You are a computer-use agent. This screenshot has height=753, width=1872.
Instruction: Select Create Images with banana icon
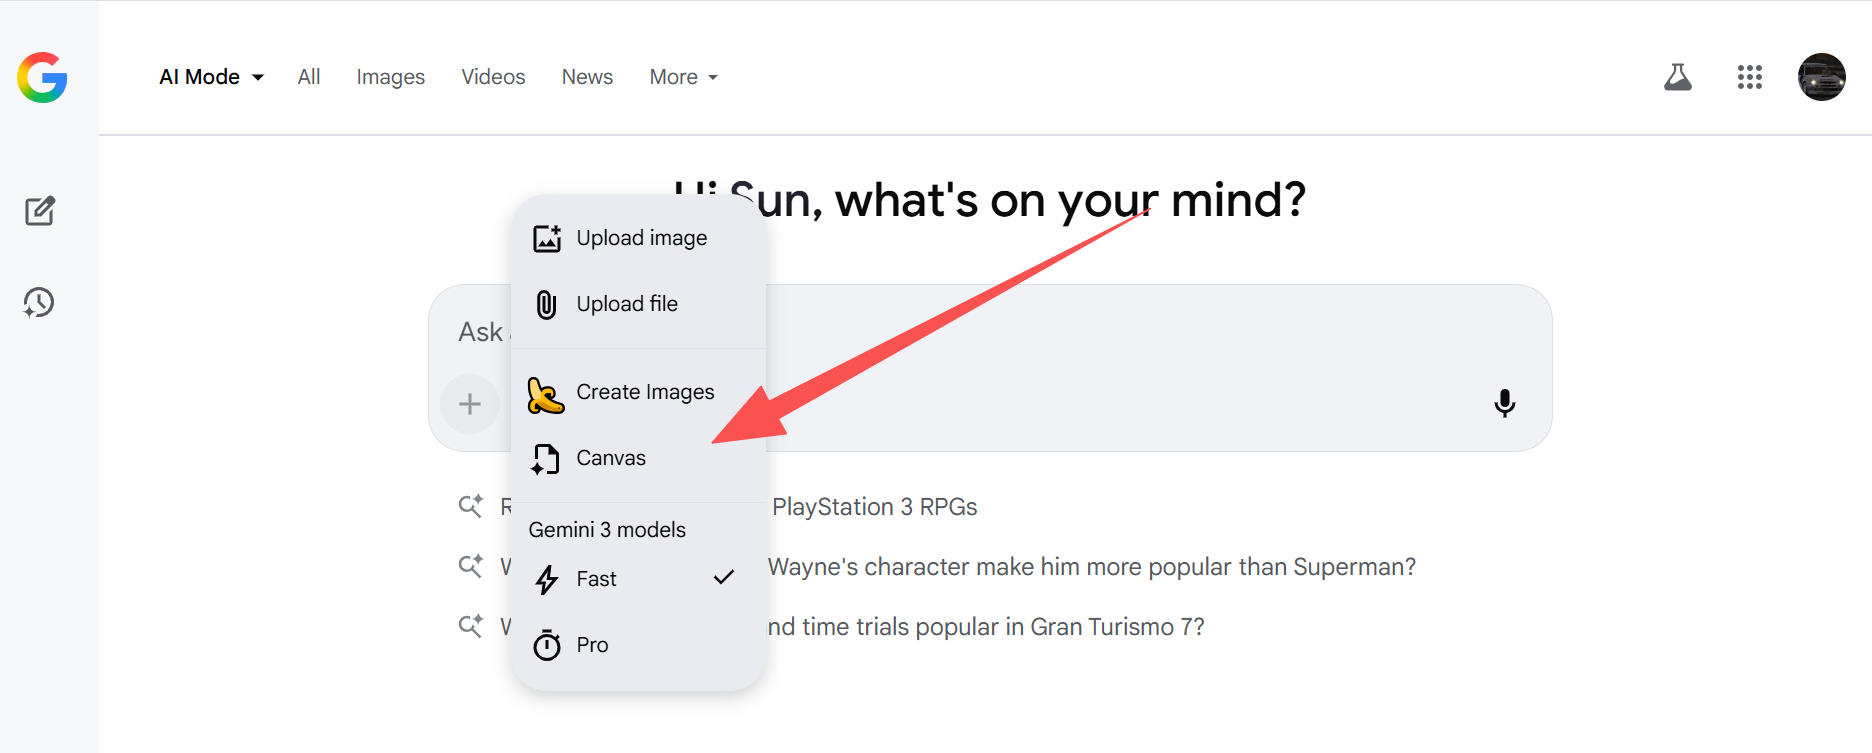tap(644, 392)
